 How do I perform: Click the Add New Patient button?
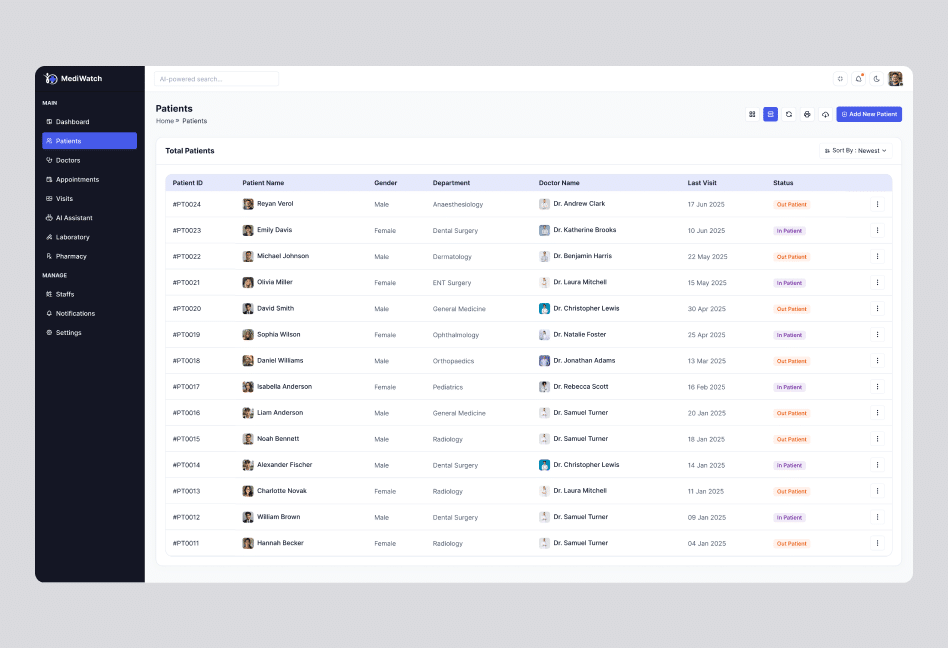click(x=868, y=114)
